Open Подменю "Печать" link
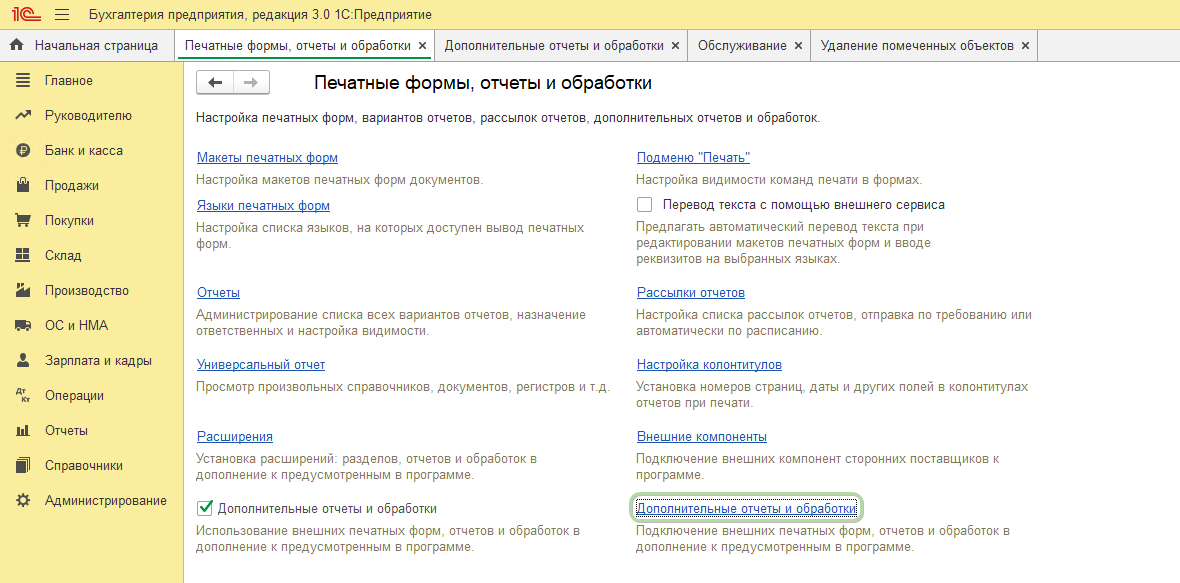This screenshot has height=583, width=1180. (694, 158)
